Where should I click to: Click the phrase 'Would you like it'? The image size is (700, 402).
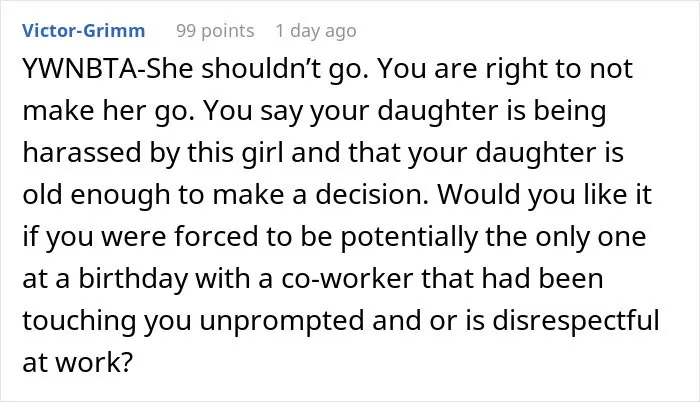point(545,195)
